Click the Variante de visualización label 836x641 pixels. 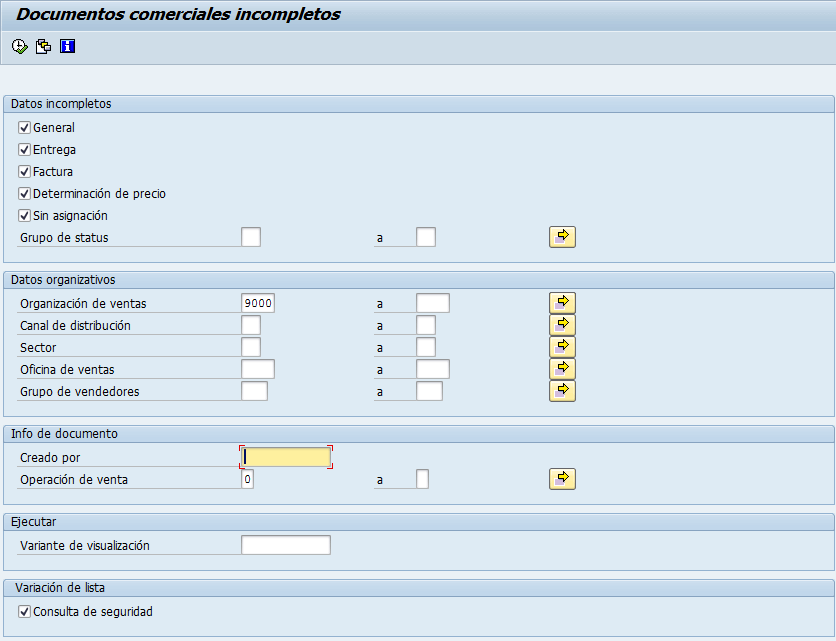pyautogui.click(x=85, y=546)
